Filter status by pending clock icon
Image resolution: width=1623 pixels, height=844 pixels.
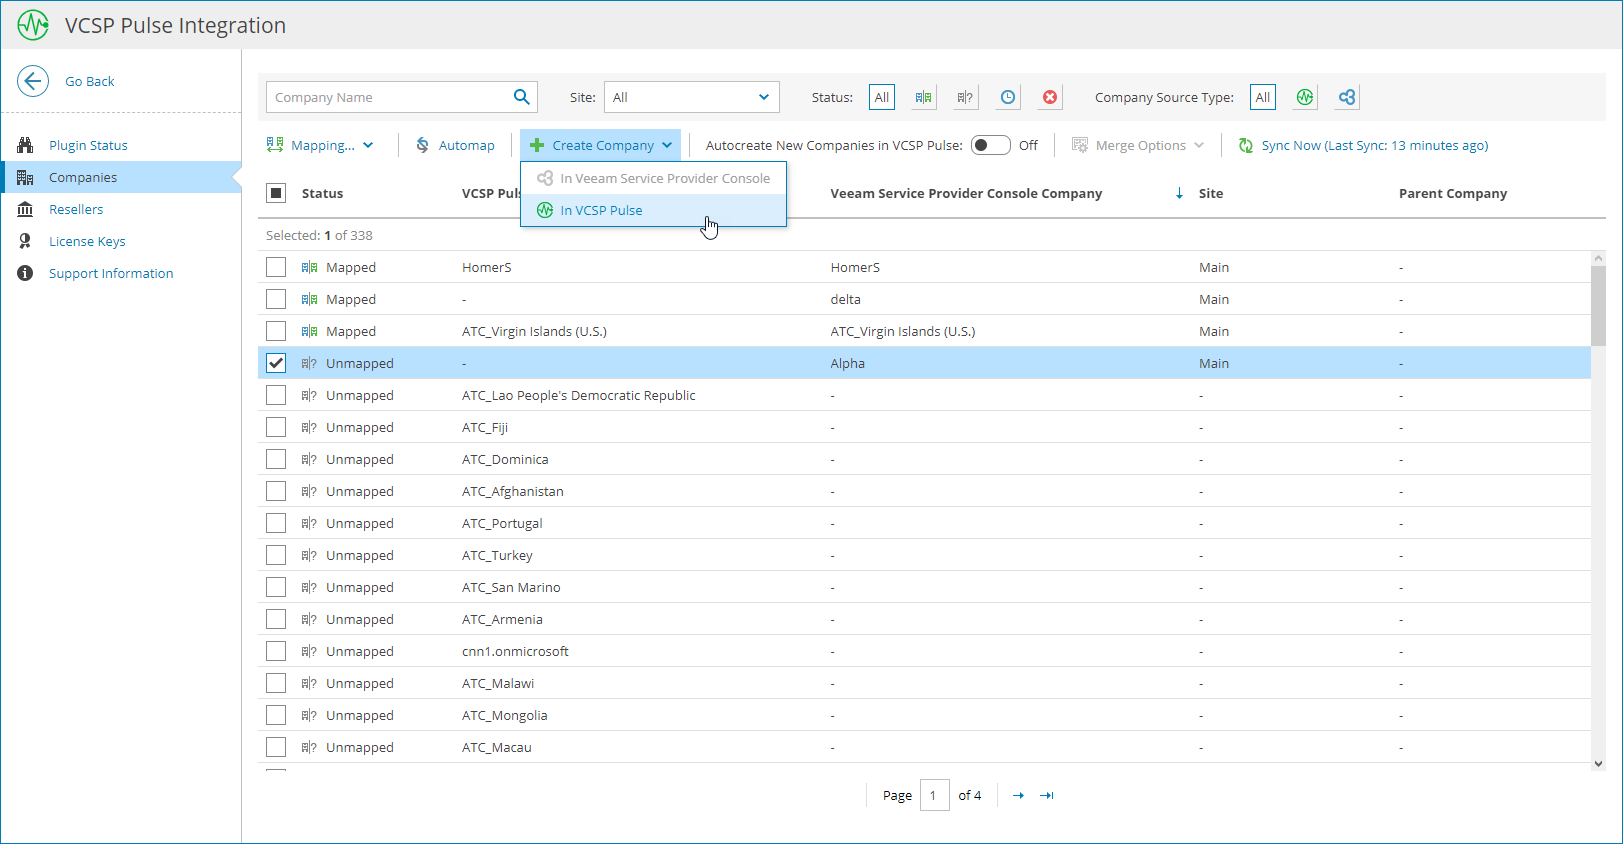point(1008,97)
